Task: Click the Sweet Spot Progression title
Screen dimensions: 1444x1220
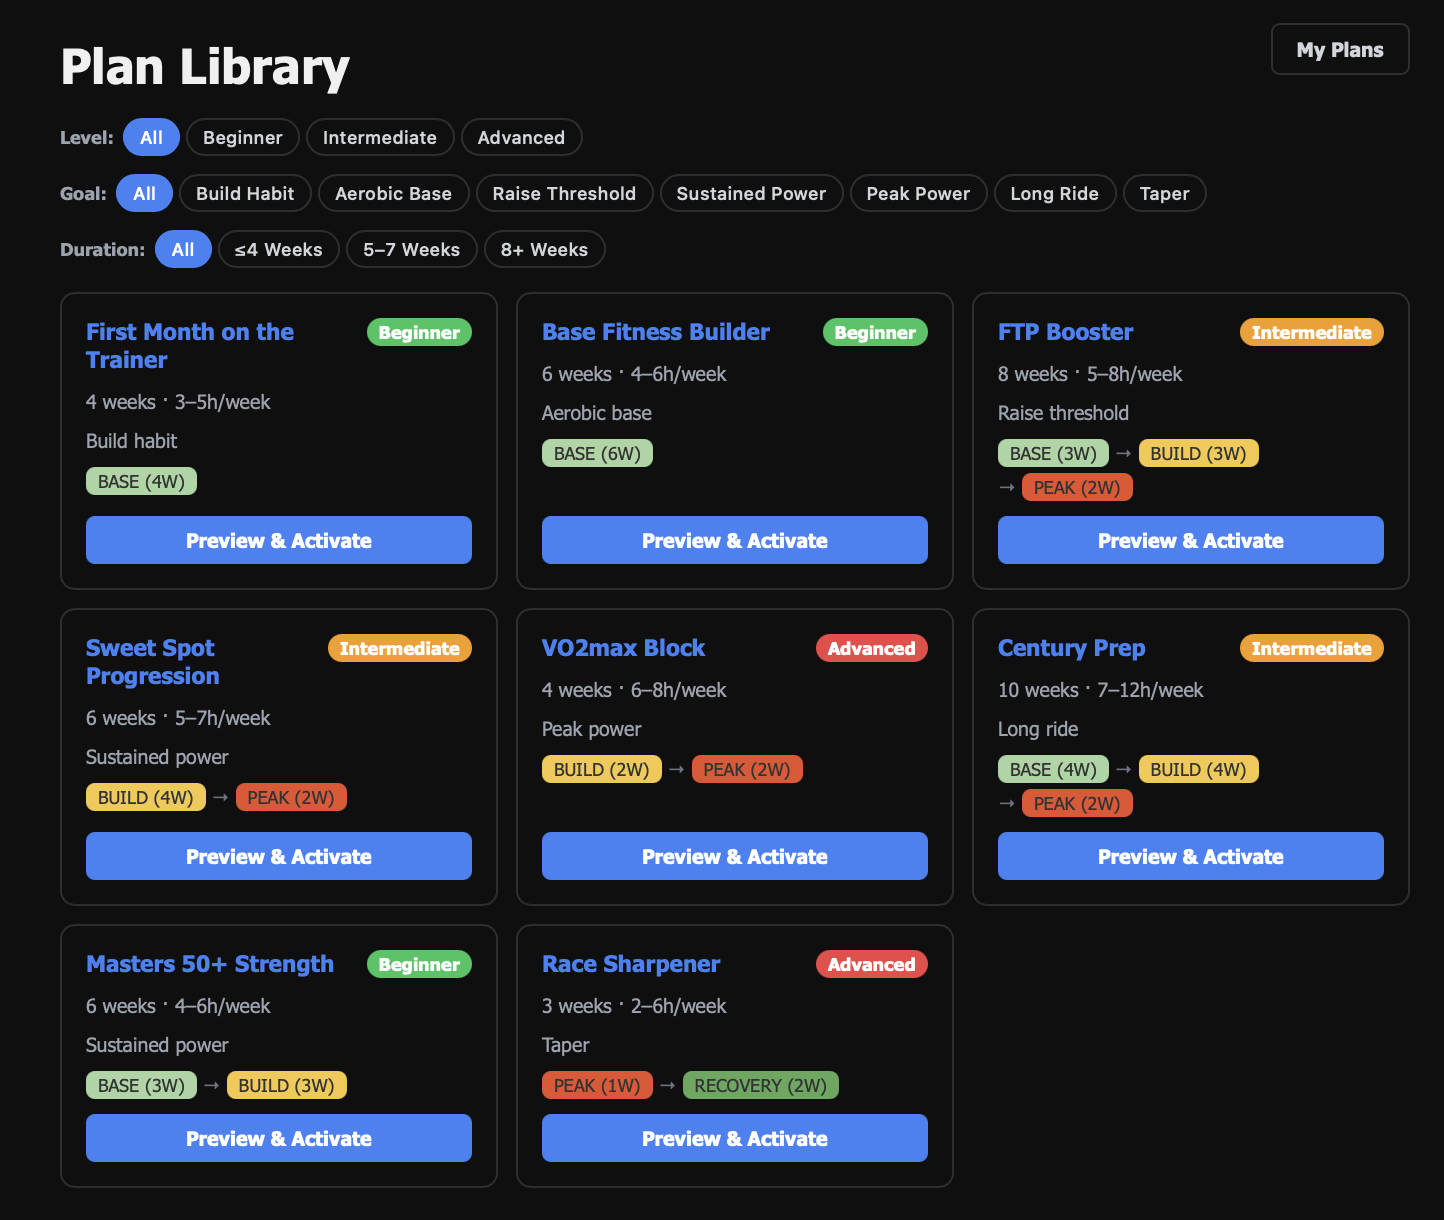Action: [x=152, y=661]
